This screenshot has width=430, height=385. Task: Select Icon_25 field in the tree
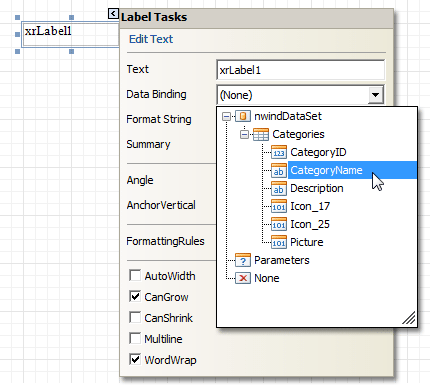(x=310, y=224)
